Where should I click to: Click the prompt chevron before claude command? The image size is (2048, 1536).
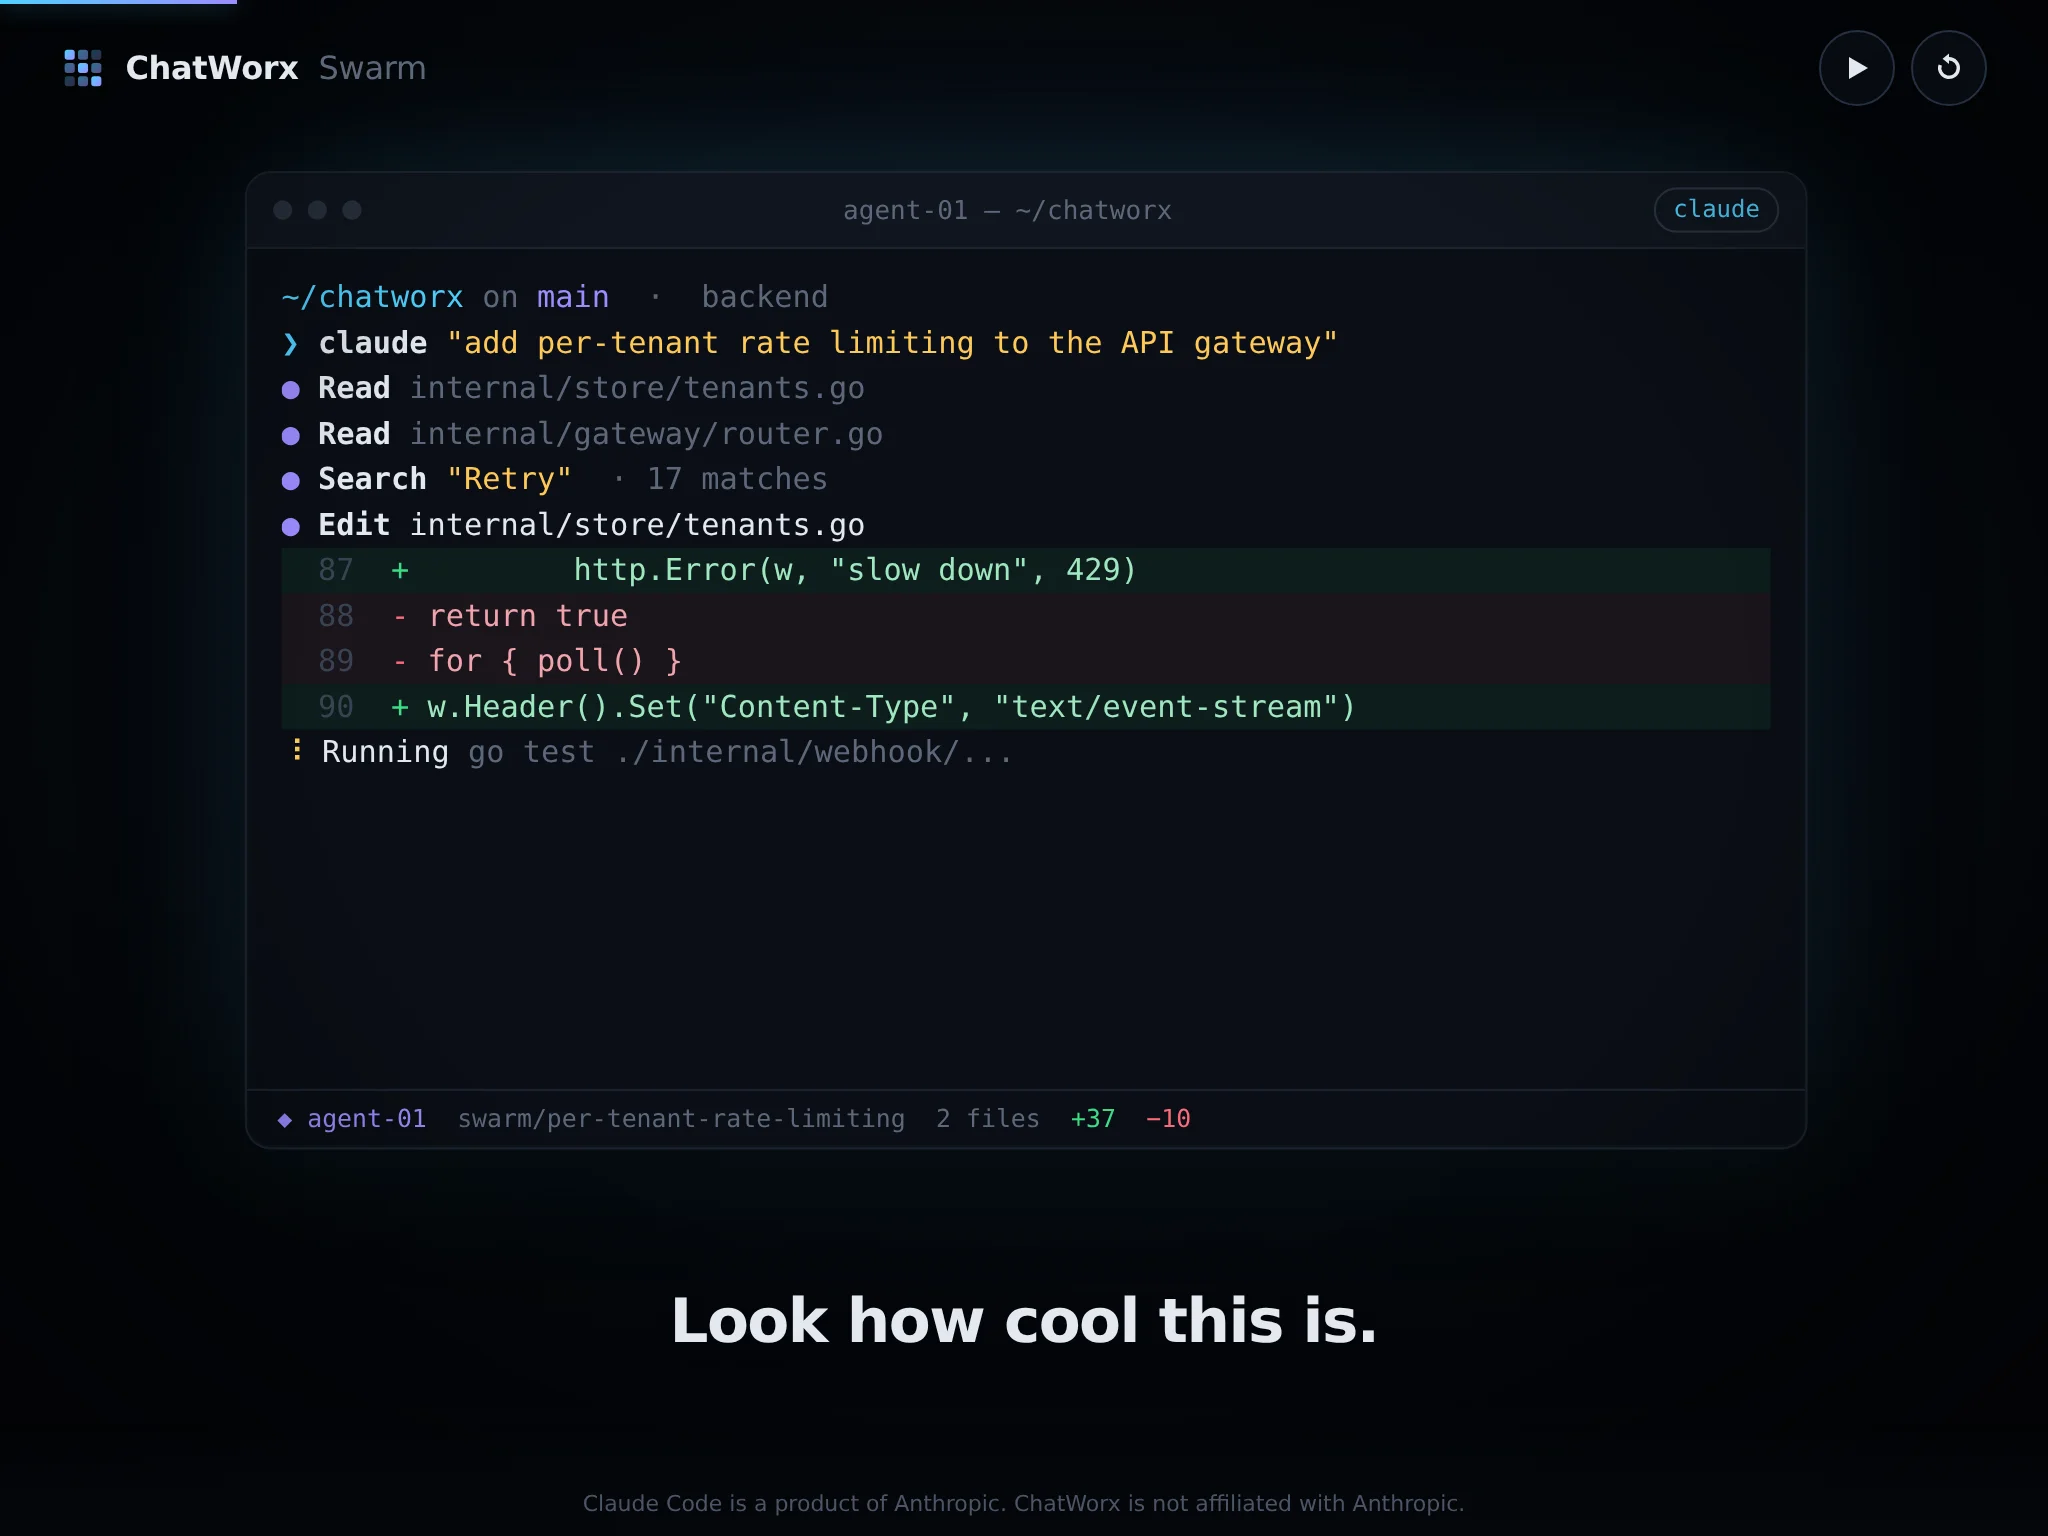click(x=290, y=344)
